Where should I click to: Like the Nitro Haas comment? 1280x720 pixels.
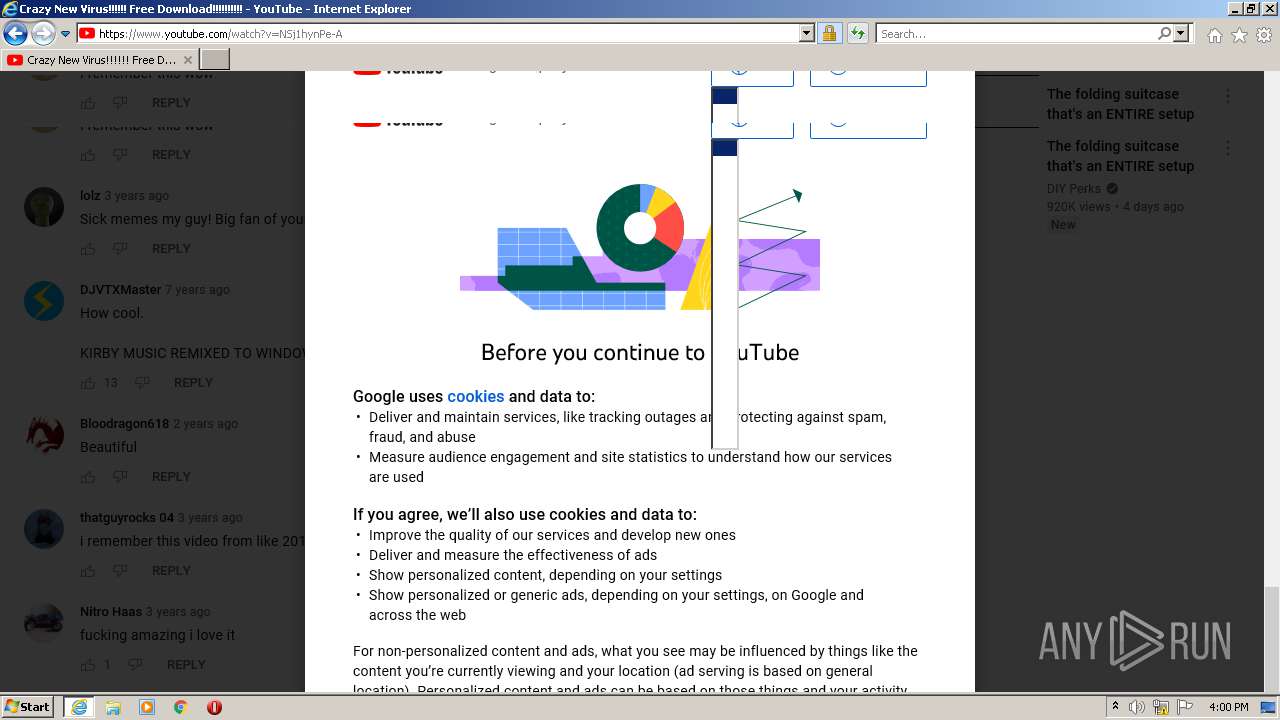(x=88, y=665)
